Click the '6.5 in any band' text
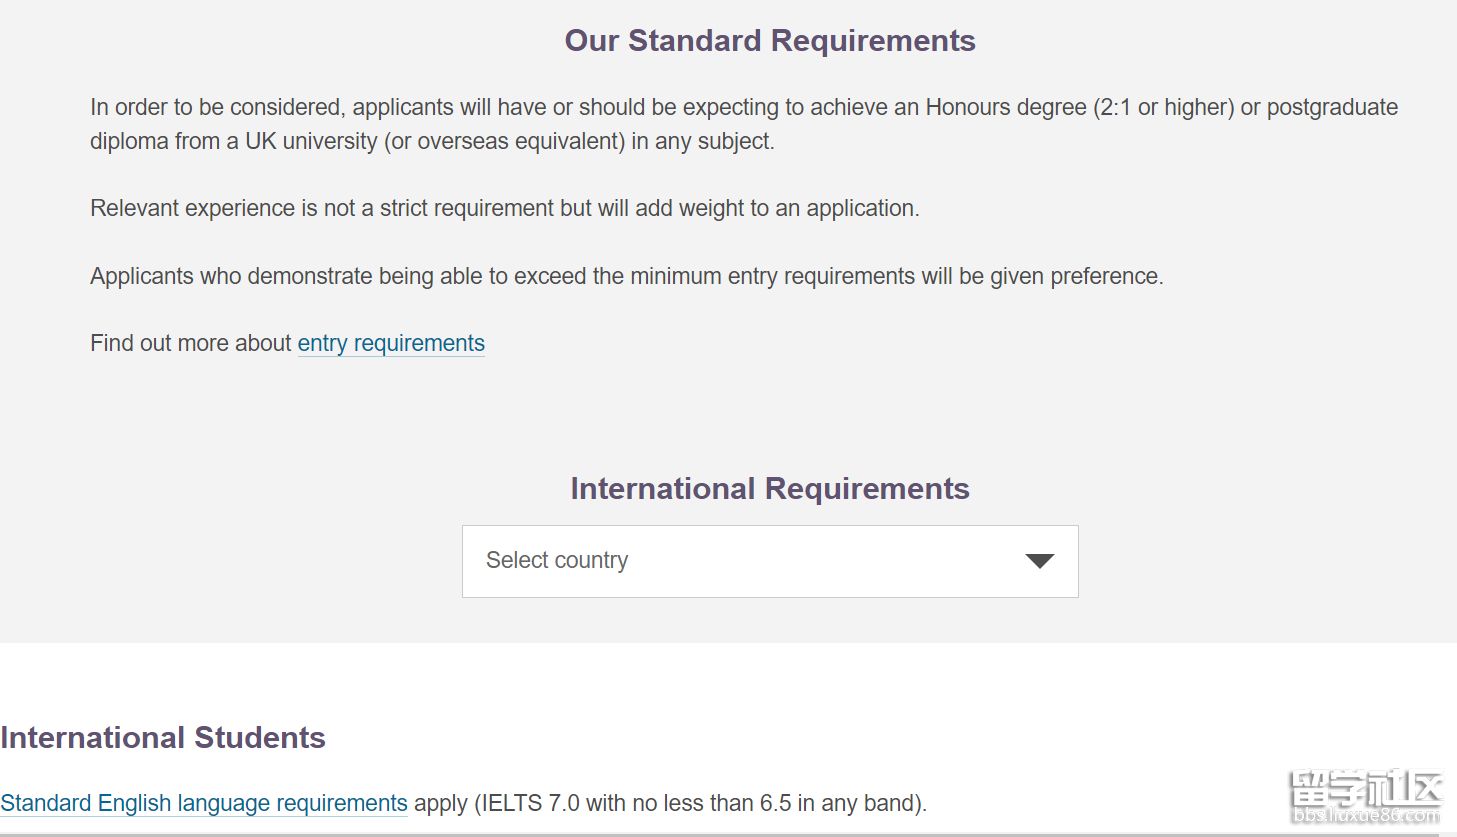Image resolution: width=1457 pixels, height=837 pixels. pos(838,803)
